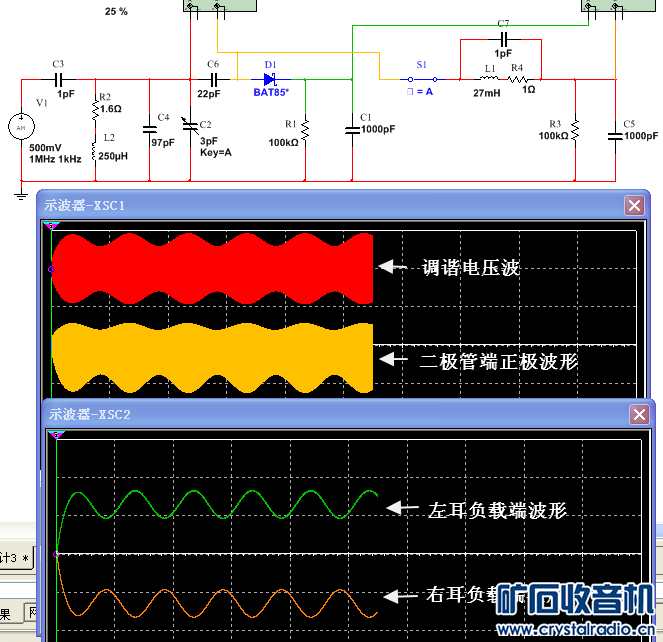Select capacitor C7 1pF symbol
This screenshot has height=642, width=663.
503,40
